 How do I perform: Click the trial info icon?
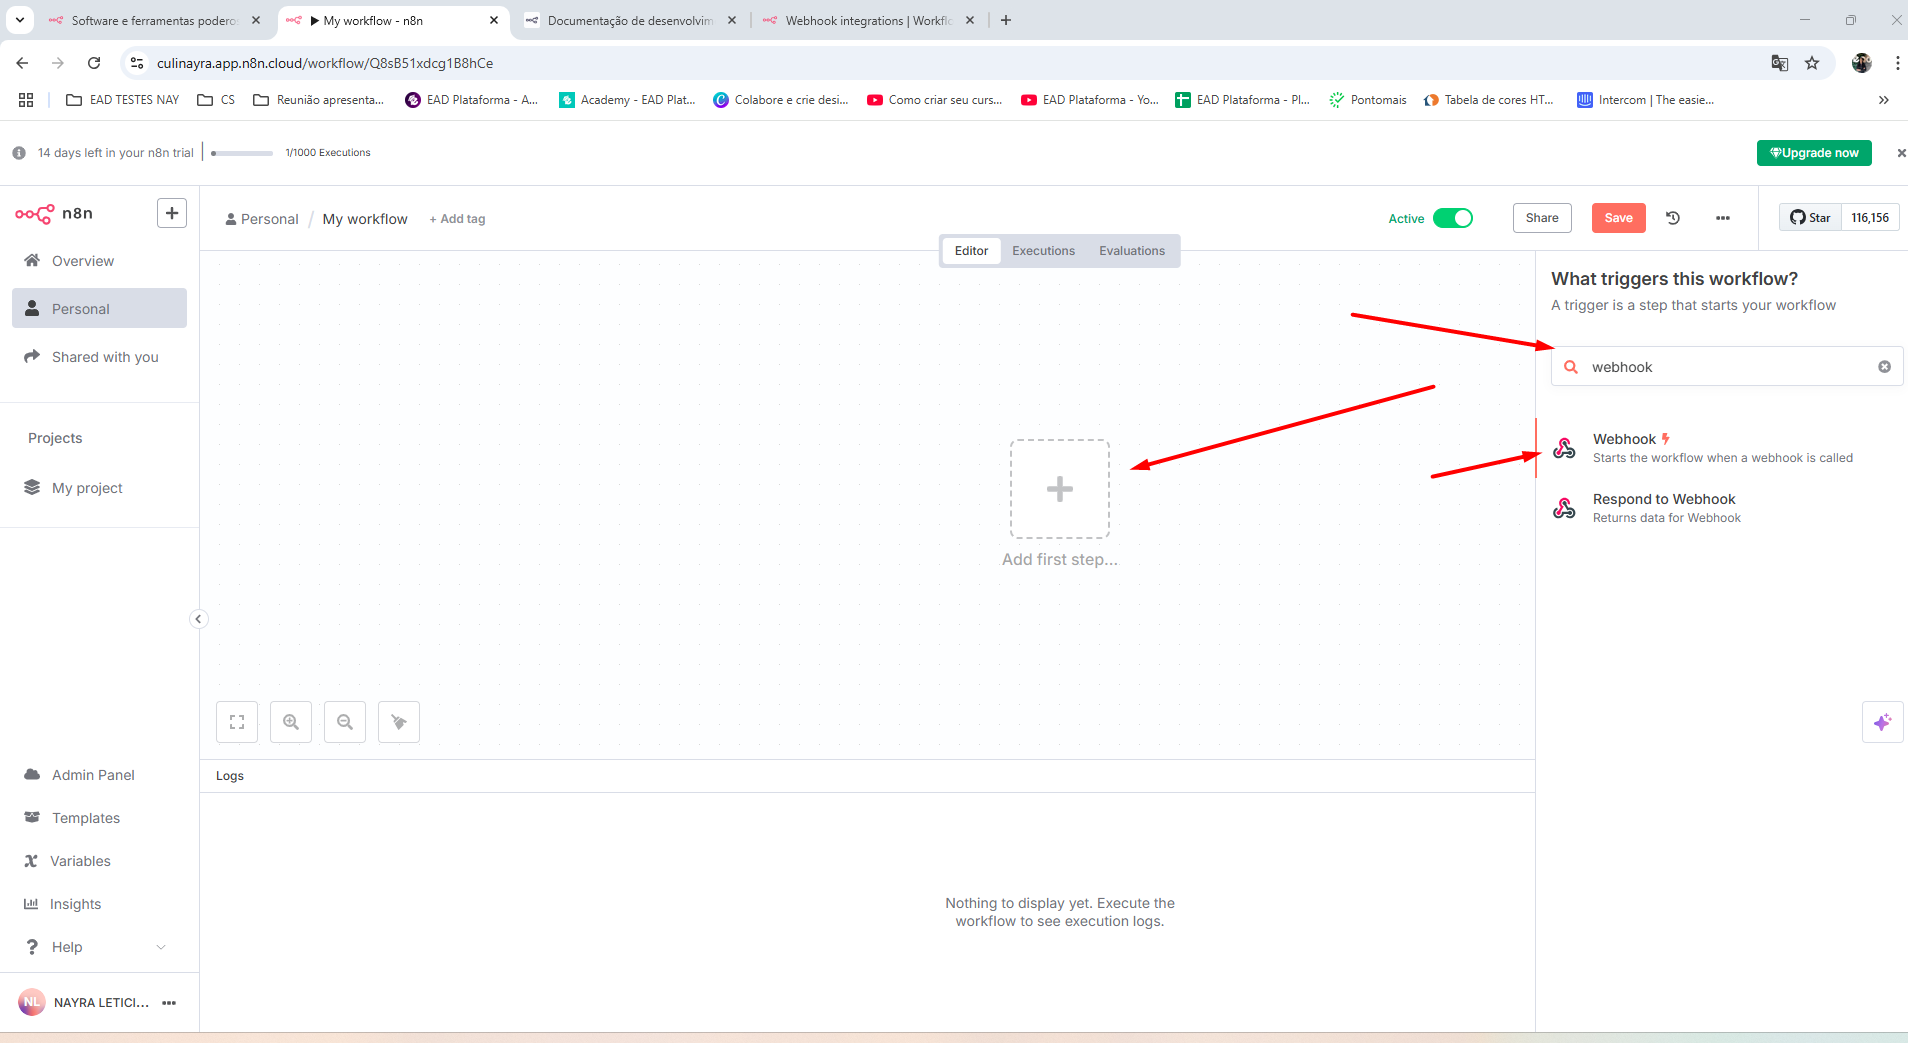[x=19, y=153]
